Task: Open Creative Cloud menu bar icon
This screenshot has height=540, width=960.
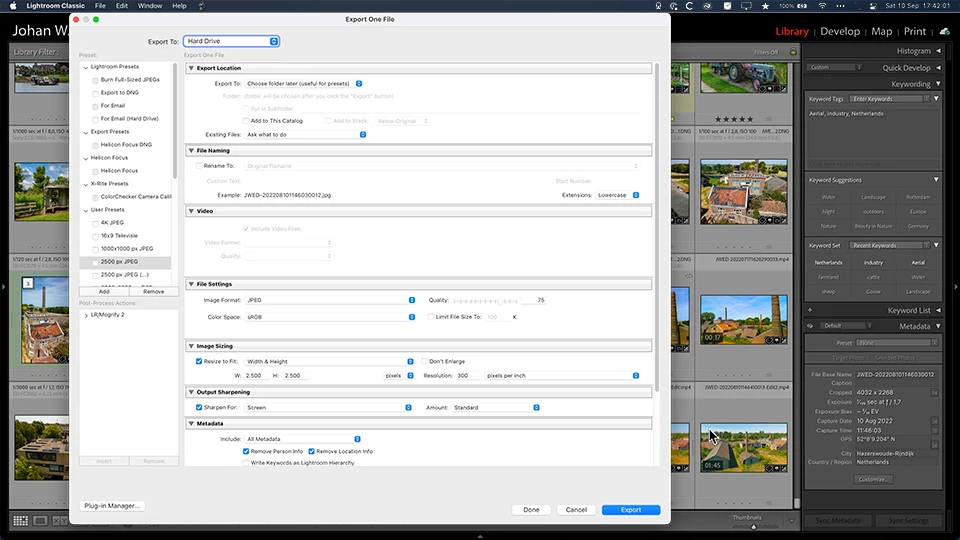Action: coord(707,6)
